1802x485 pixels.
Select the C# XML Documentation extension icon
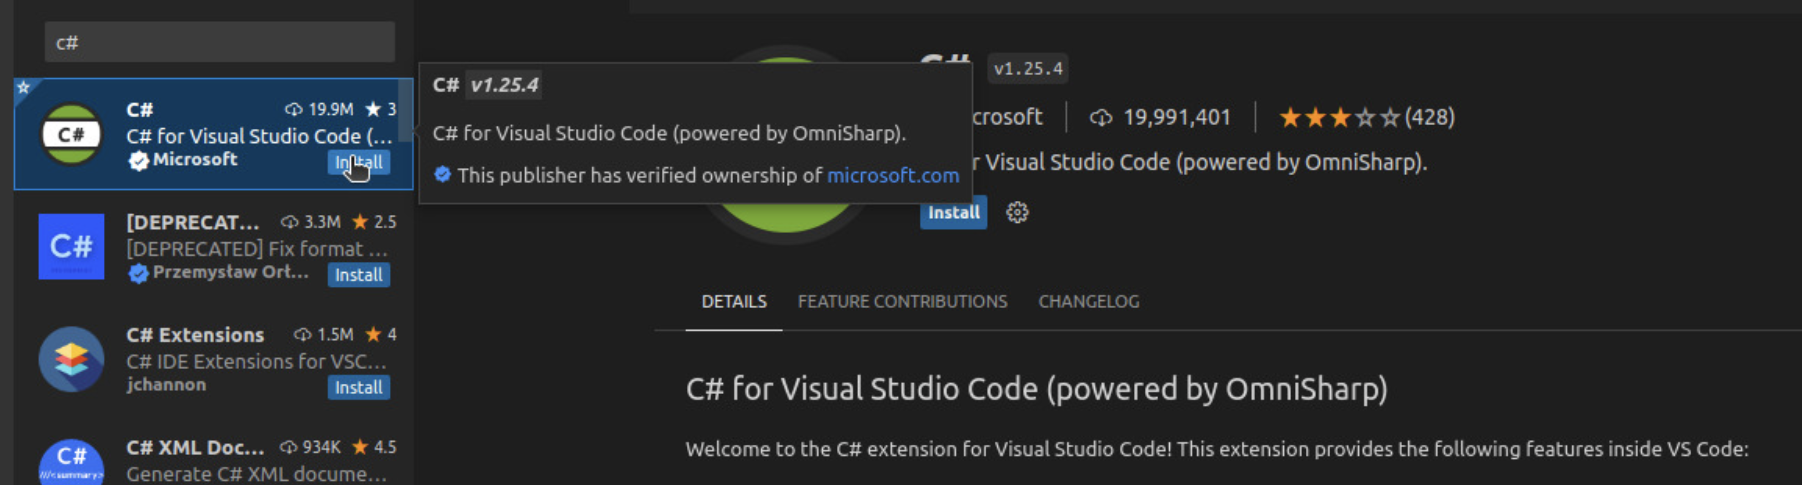tap(71, 462)
